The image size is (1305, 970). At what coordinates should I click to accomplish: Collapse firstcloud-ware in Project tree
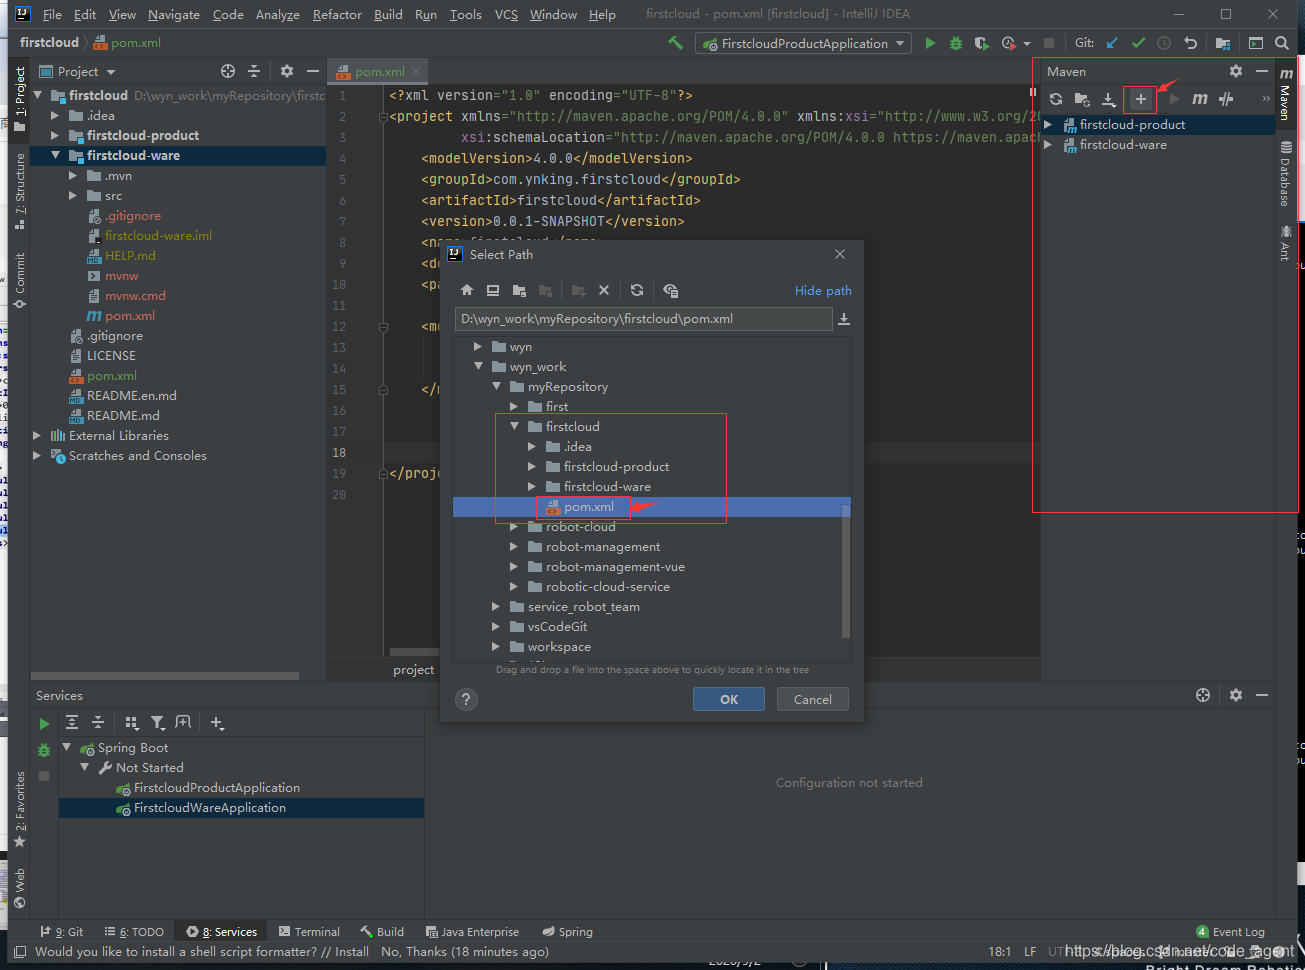pos(55,155)
